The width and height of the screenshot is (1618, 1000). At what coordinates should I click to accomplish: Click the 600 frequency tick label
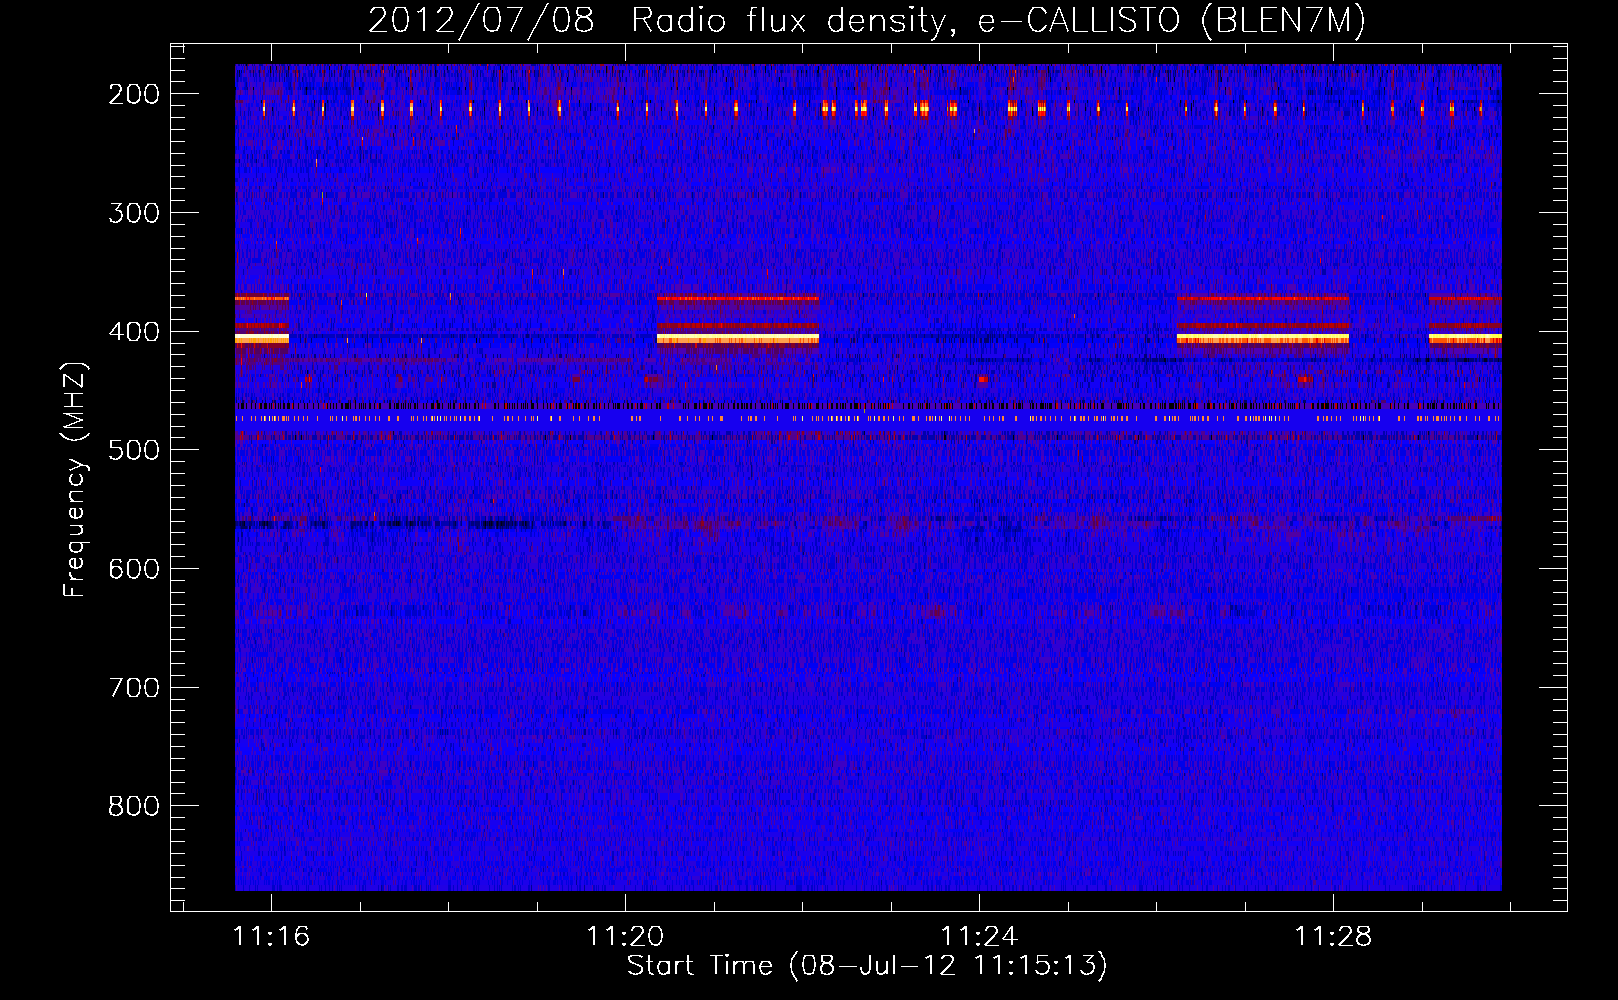(134, 569)
